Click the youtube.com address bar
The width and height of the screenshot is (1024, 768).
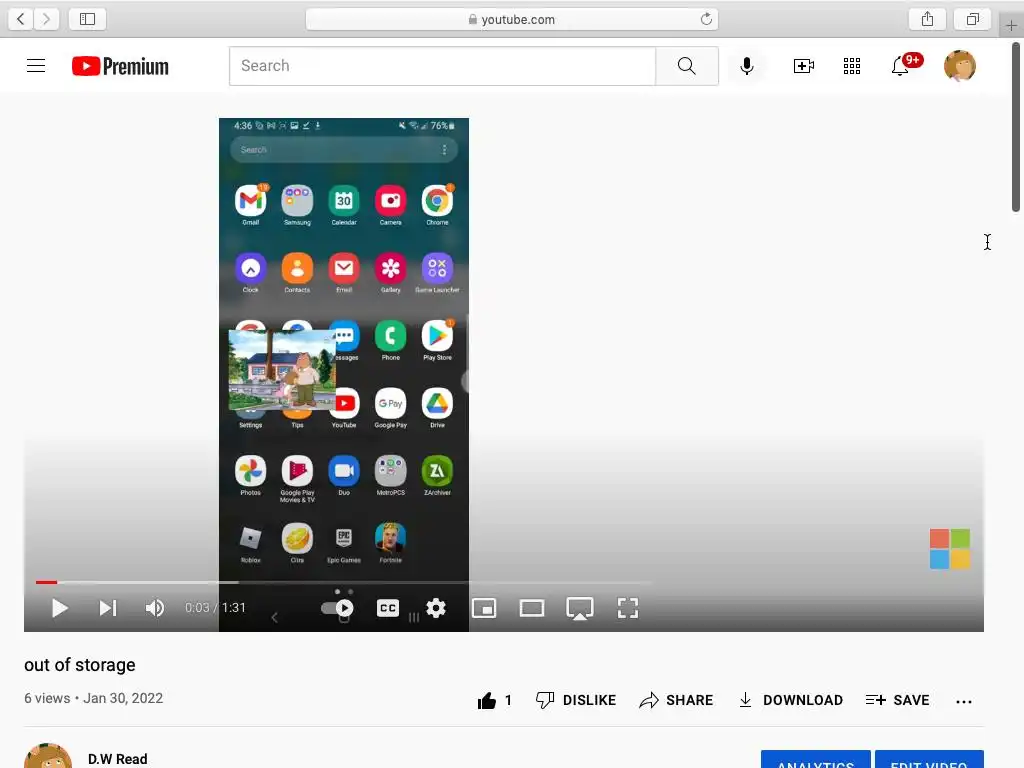click(x=511, y=20)
